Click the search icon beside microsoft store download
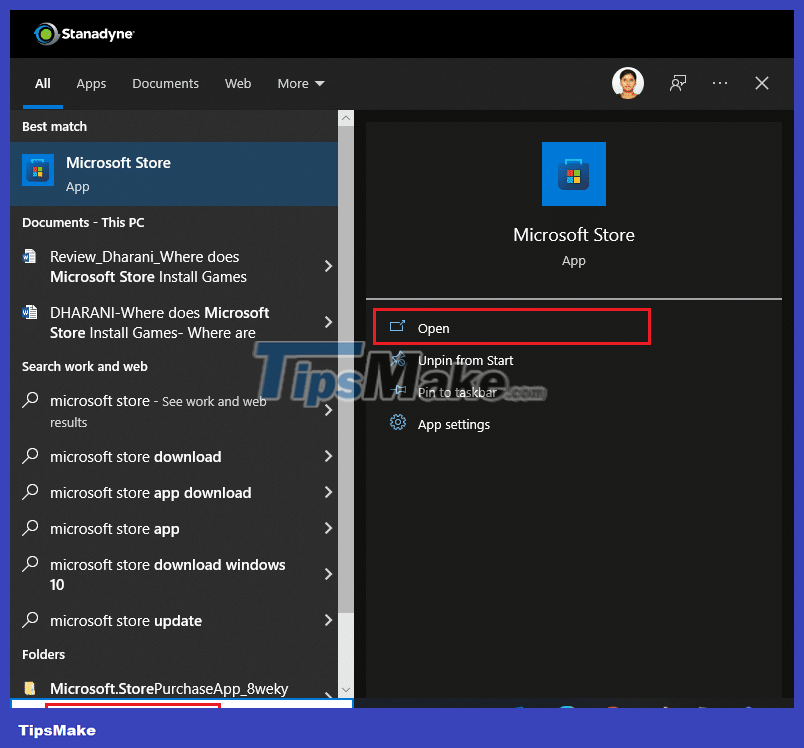Image resolution: width=804 pixels, height=748 pixels. click(x=31, y=457)
